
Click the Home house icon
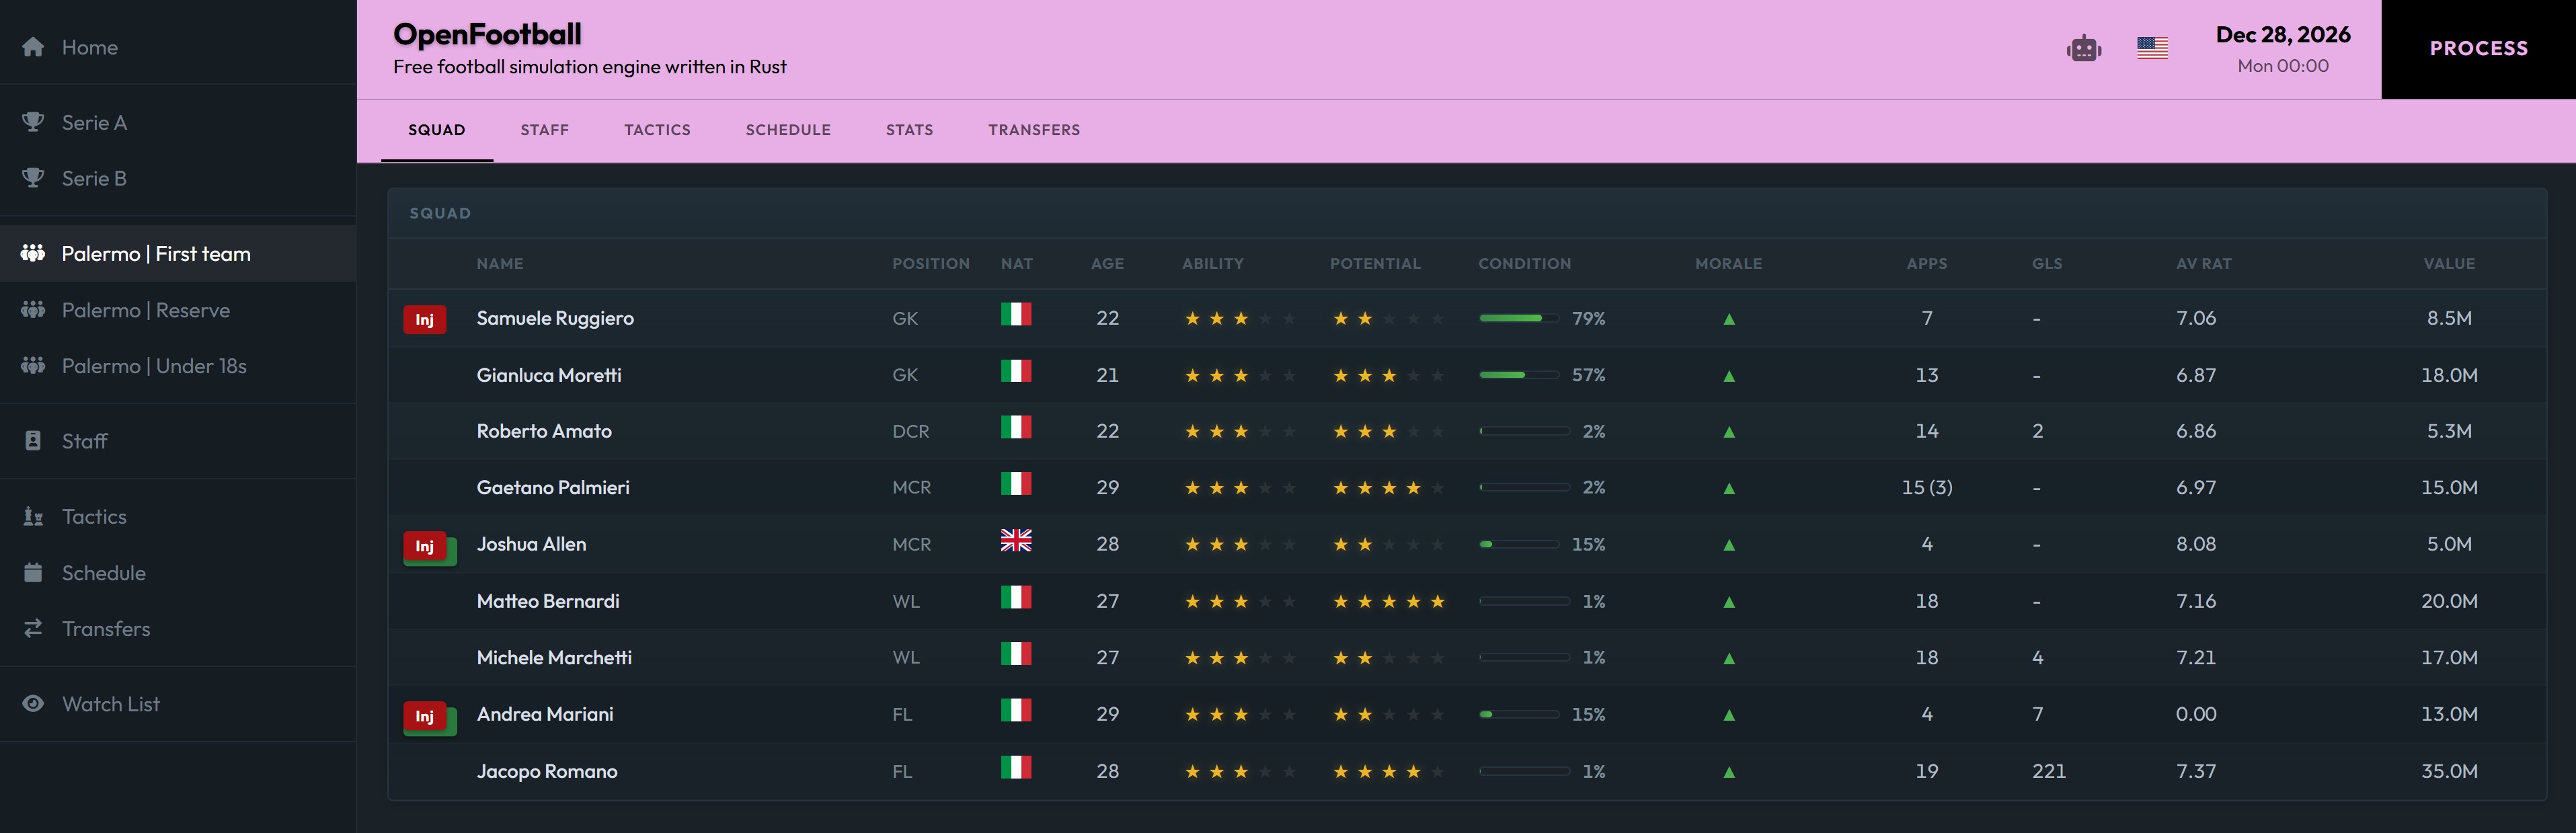(33, 47)
